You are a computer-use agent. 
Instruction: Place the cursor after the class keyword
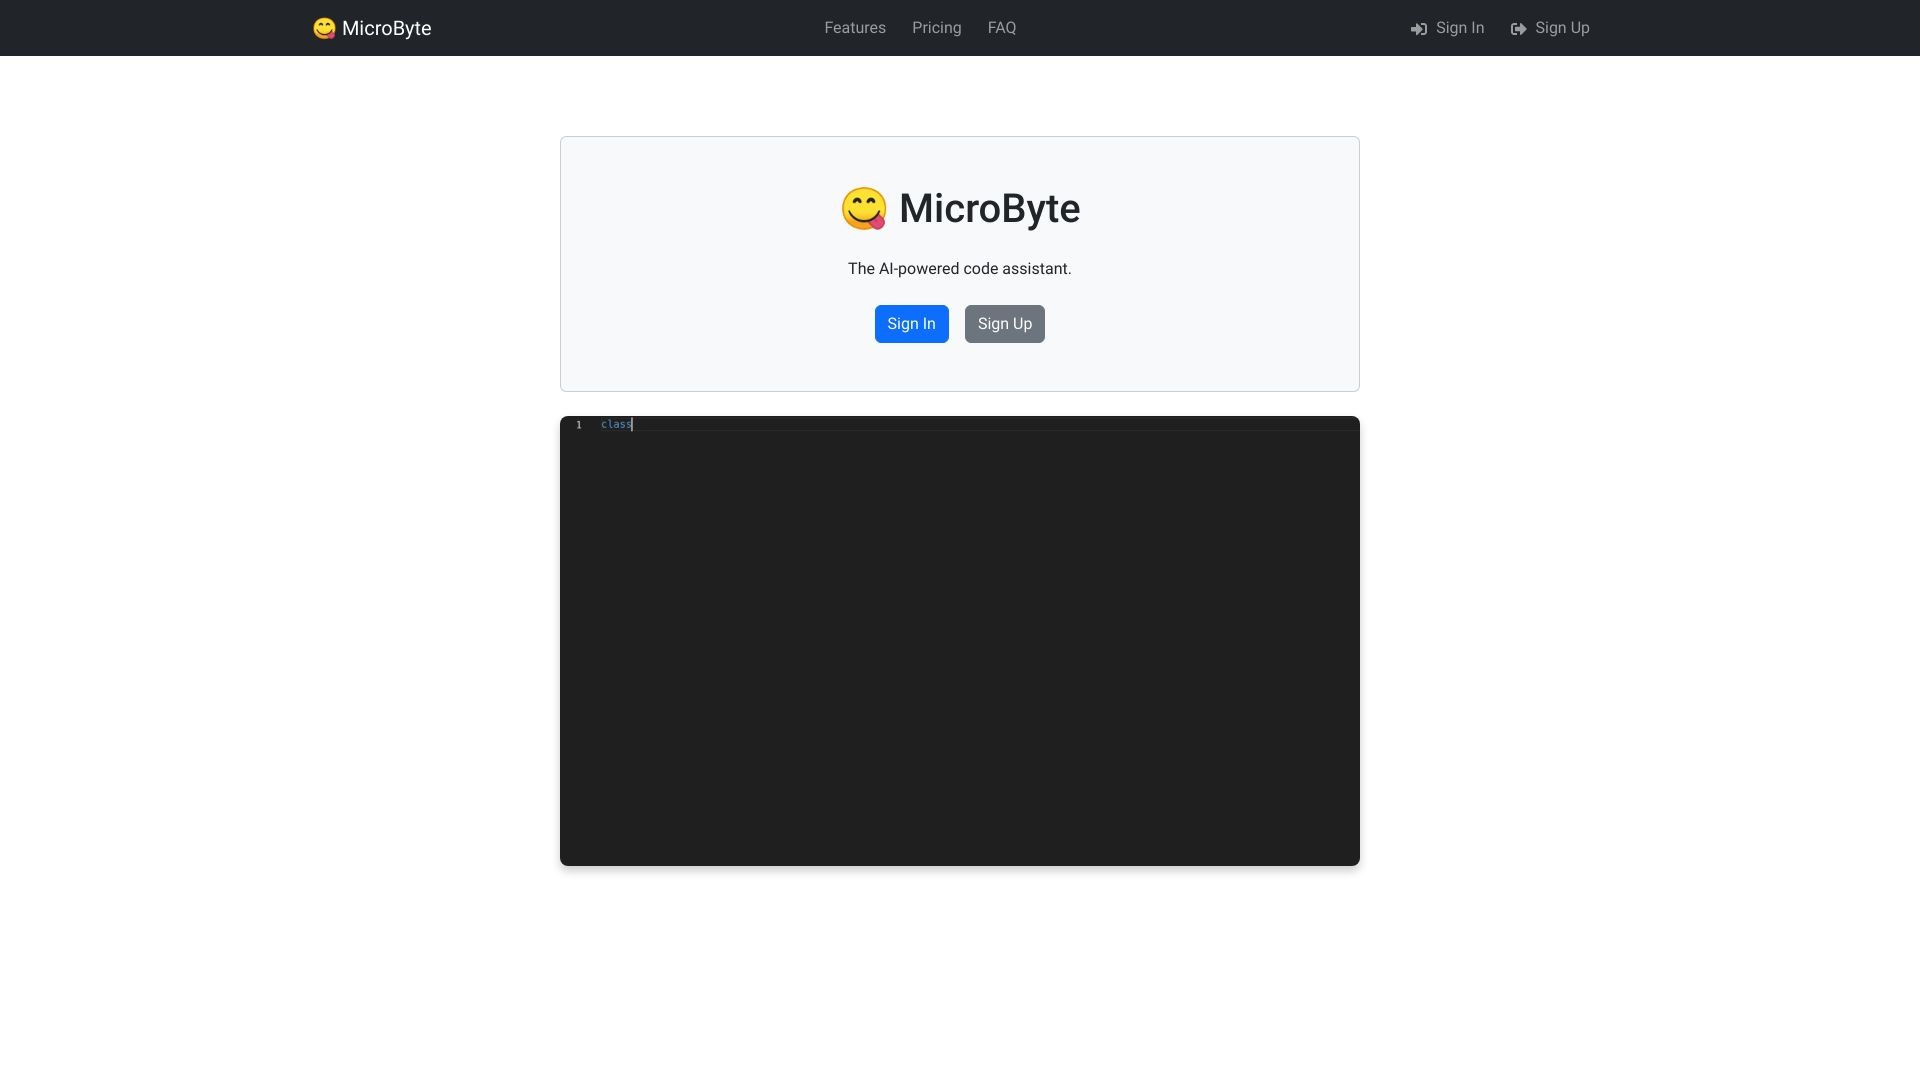click(x=631, y=424)
